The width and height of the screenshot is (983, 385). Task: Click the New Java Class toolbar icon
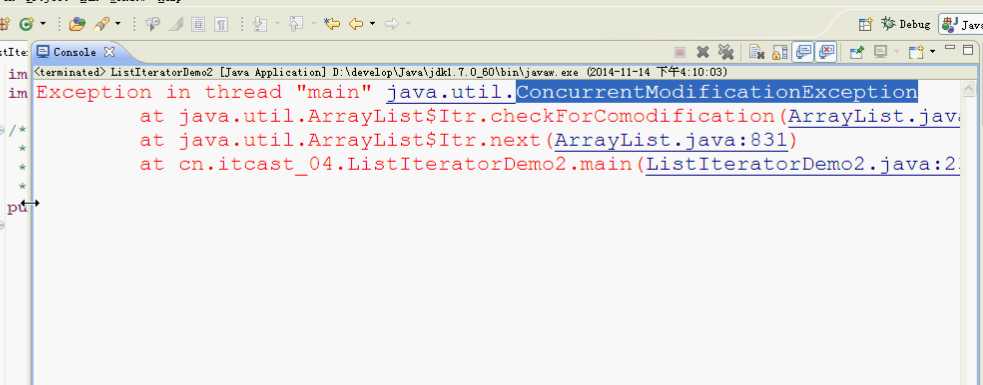[26, 24]
